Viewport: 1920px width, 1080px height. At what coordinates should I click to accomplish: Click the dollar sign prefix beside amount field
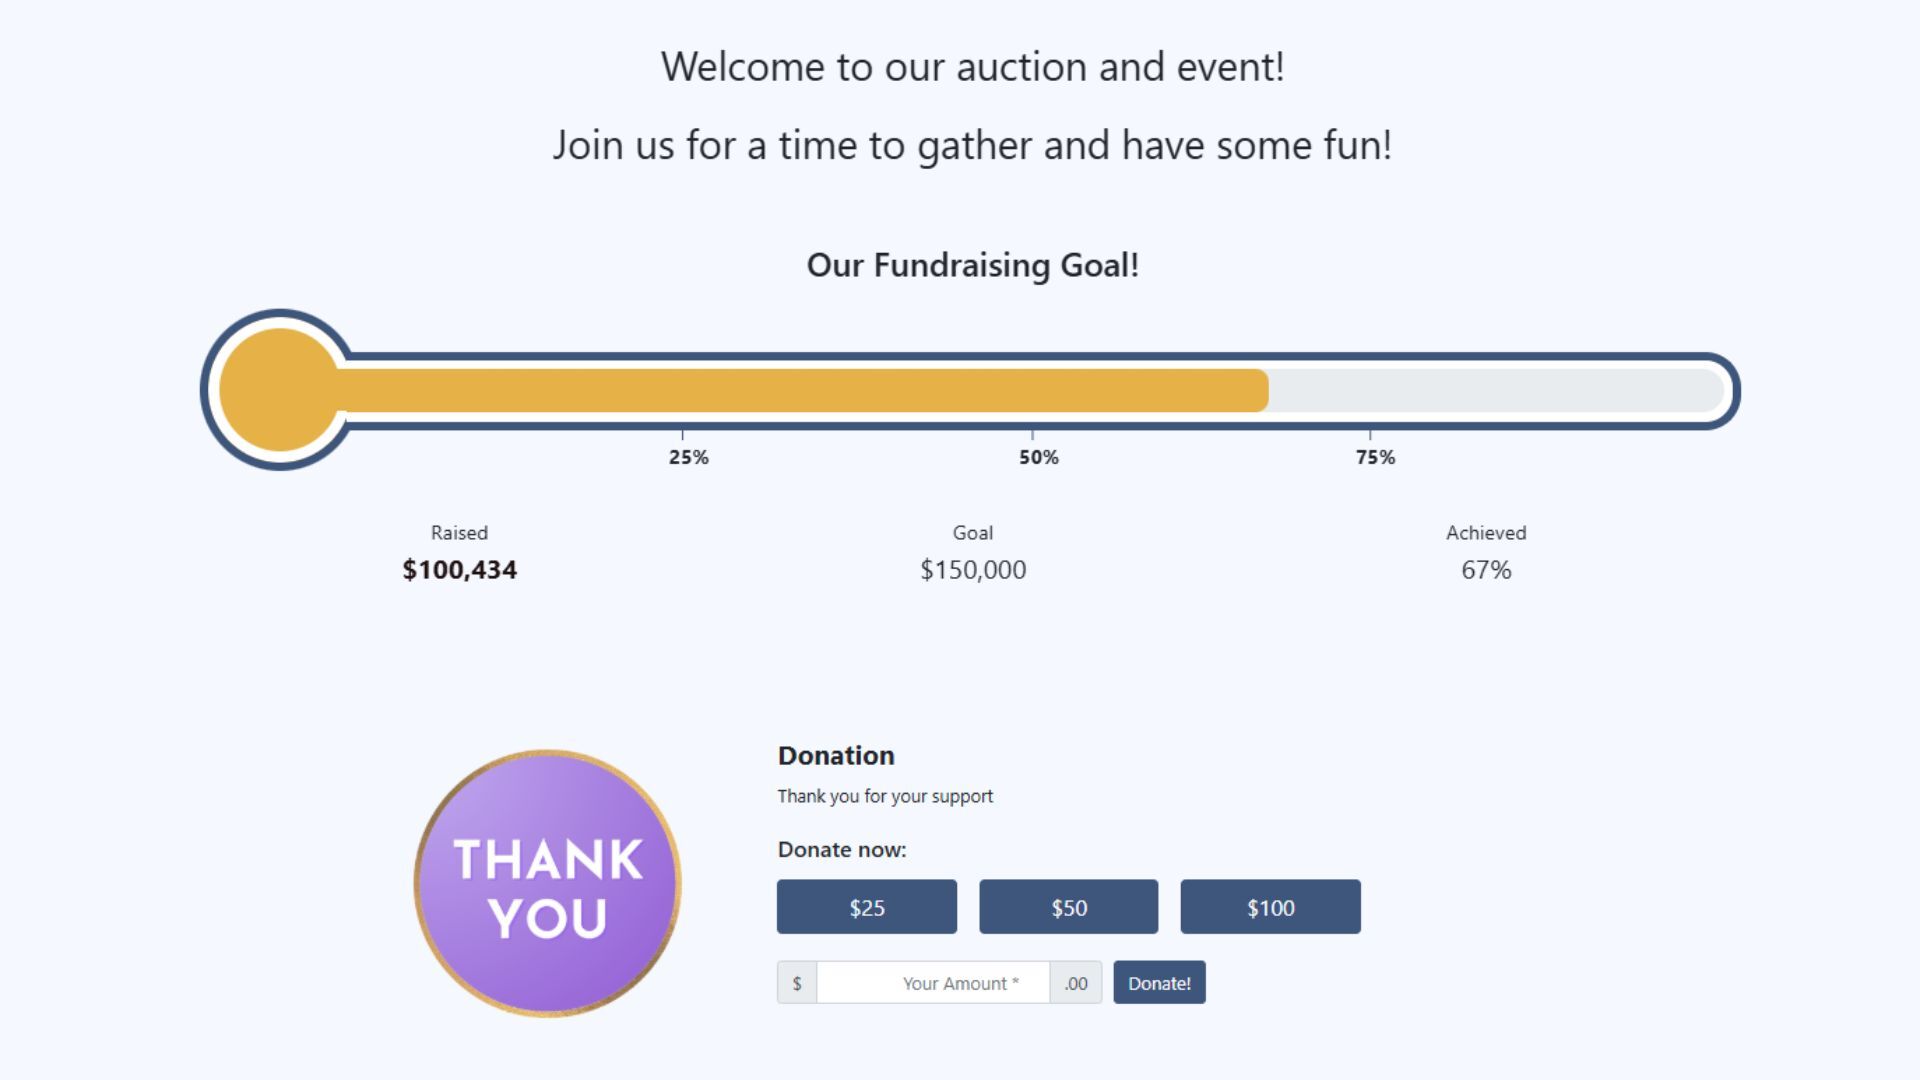(797, 982)
